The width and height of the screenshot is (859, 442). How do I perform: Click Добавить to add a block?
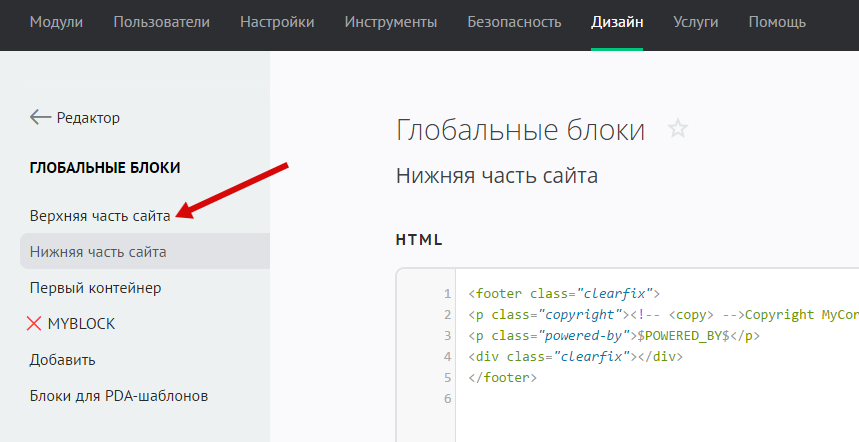tap(63, 360)
